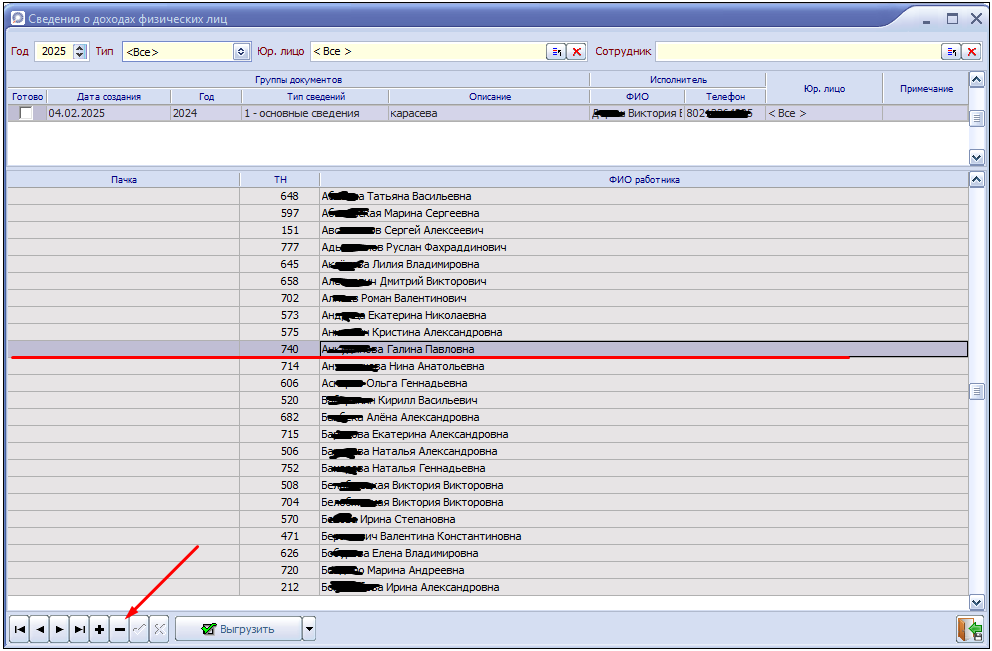
Task: Add a new record with plus button
Action: (100, 629)
